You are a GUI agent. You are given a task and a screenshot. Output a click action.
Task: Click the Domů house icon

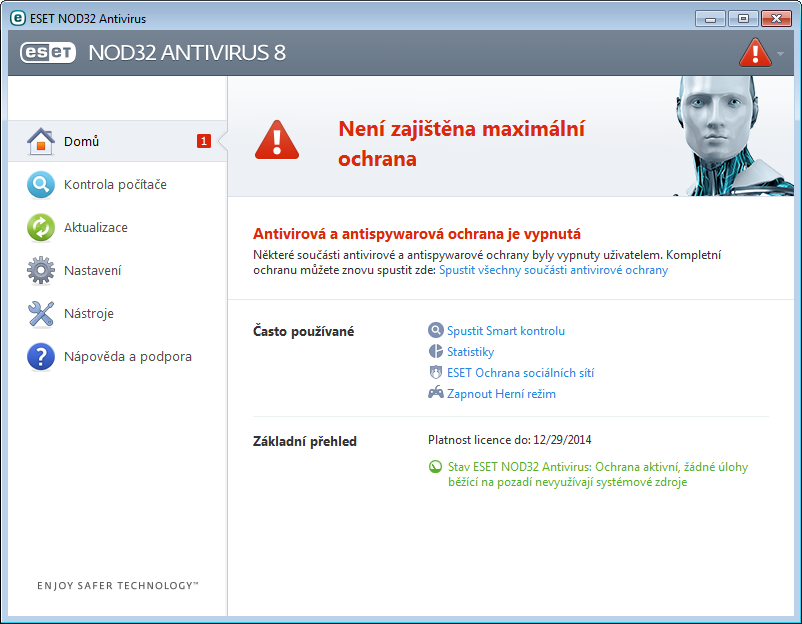[41, 141]
